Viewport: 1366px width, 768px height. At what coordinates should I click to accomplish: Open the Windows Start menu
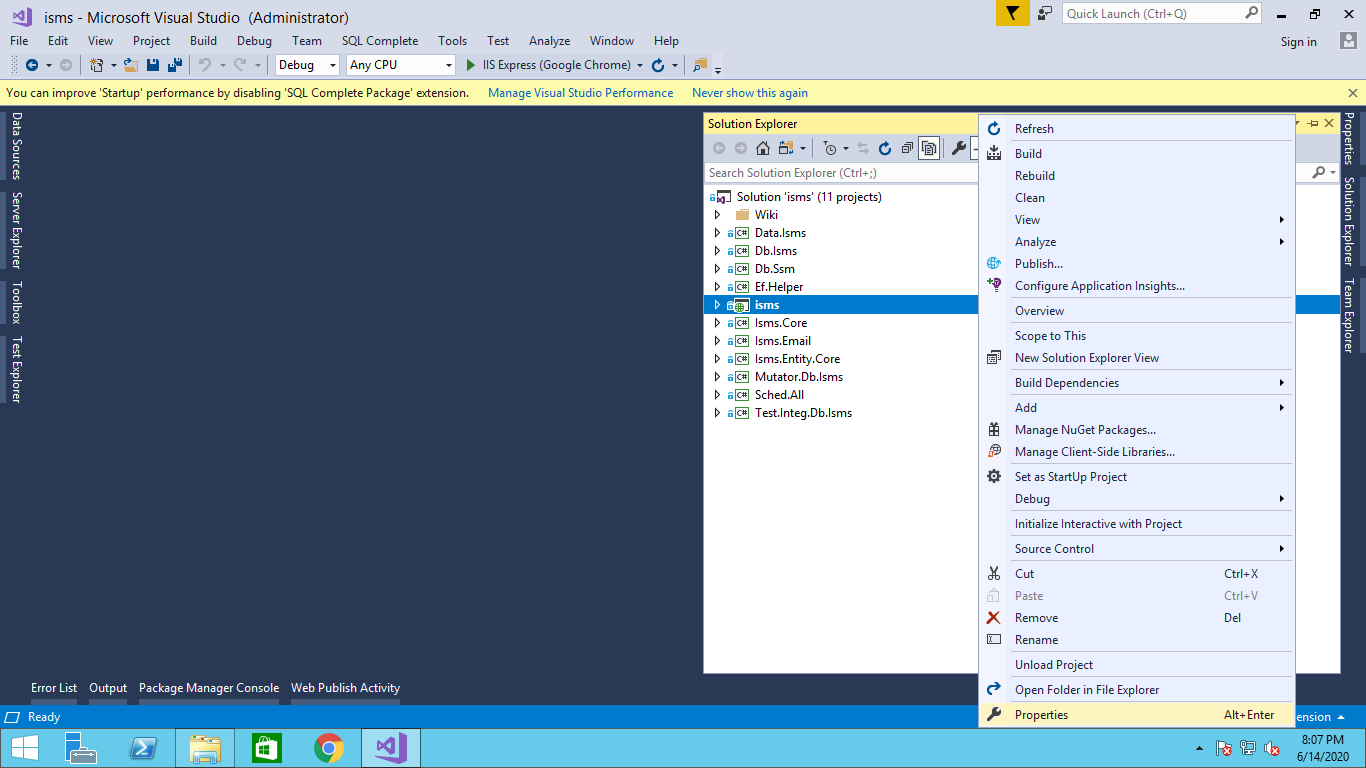(x=25, y=748)
